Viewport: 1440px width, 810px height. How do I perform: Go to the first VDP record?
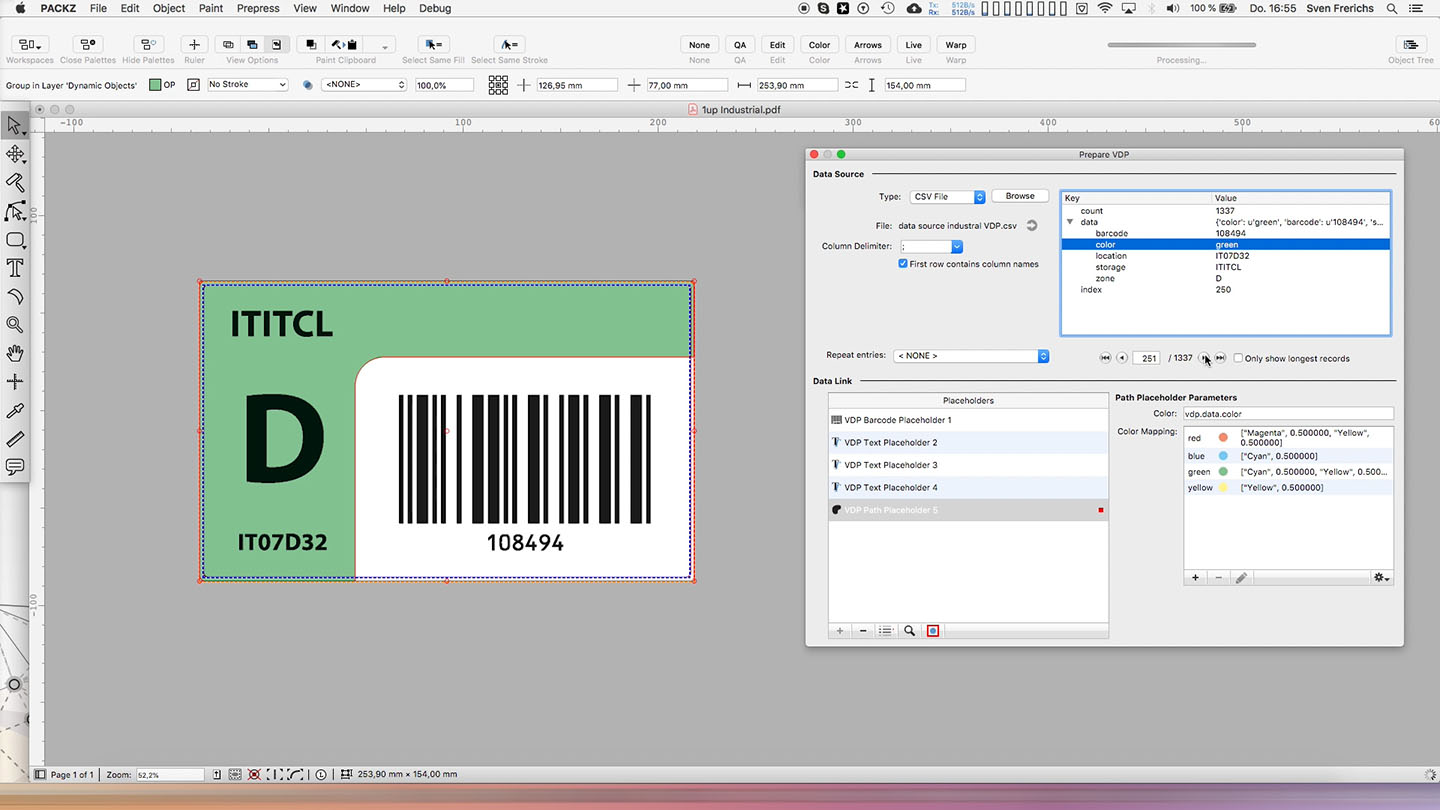coord(1105,358)
